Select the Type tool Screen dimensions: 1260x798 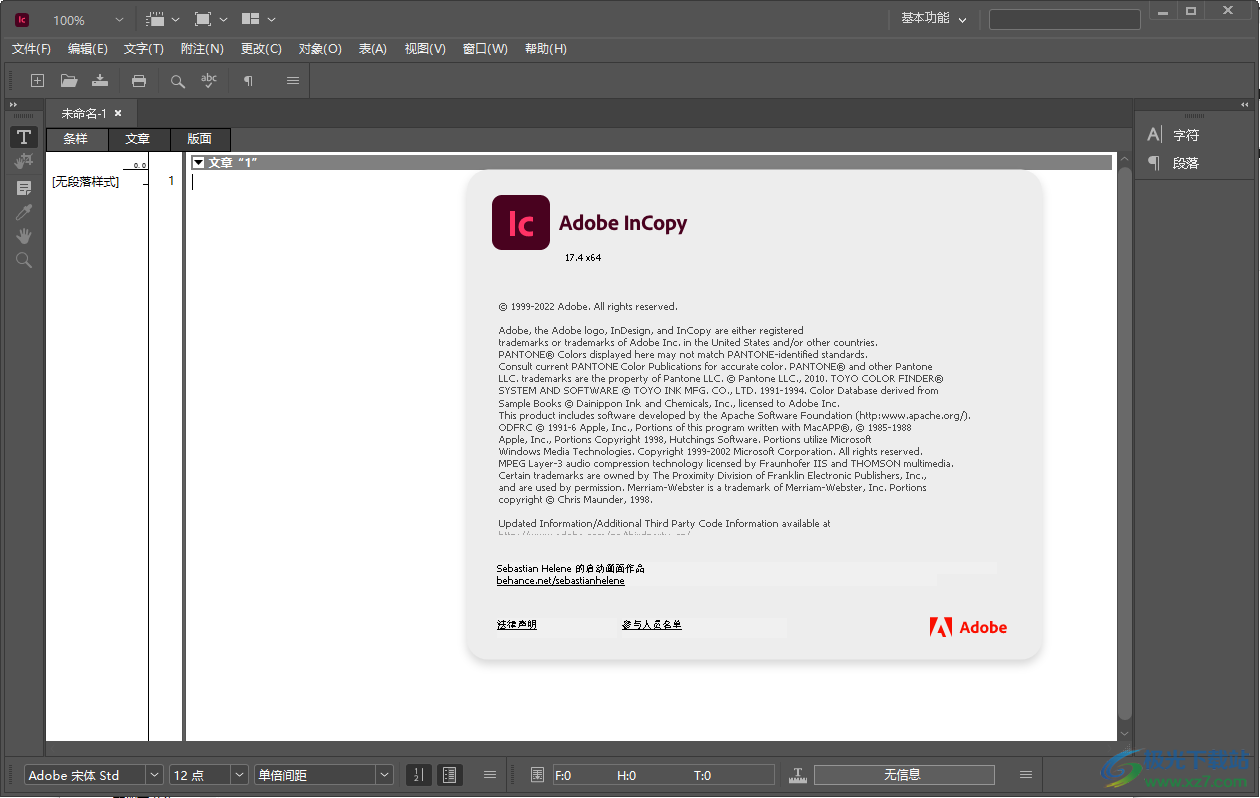coord(24,137)
